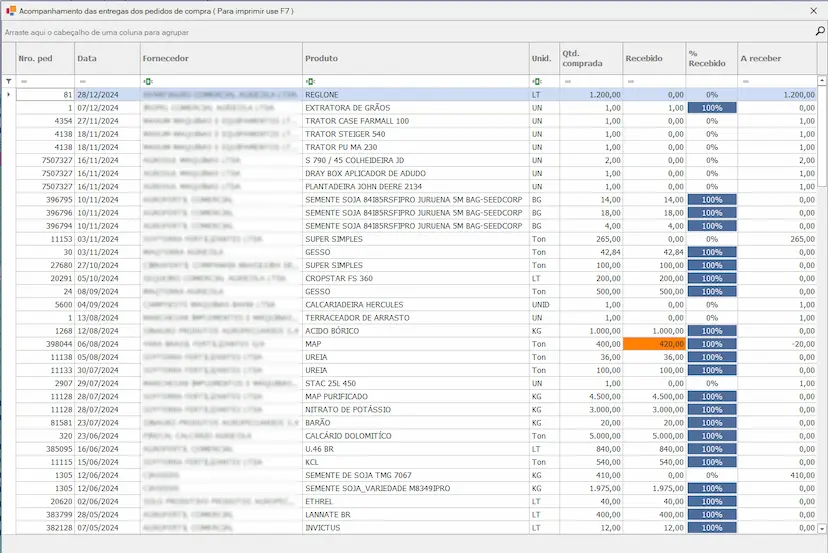Click equals filter operator under Nro. ped

point(24,81)
